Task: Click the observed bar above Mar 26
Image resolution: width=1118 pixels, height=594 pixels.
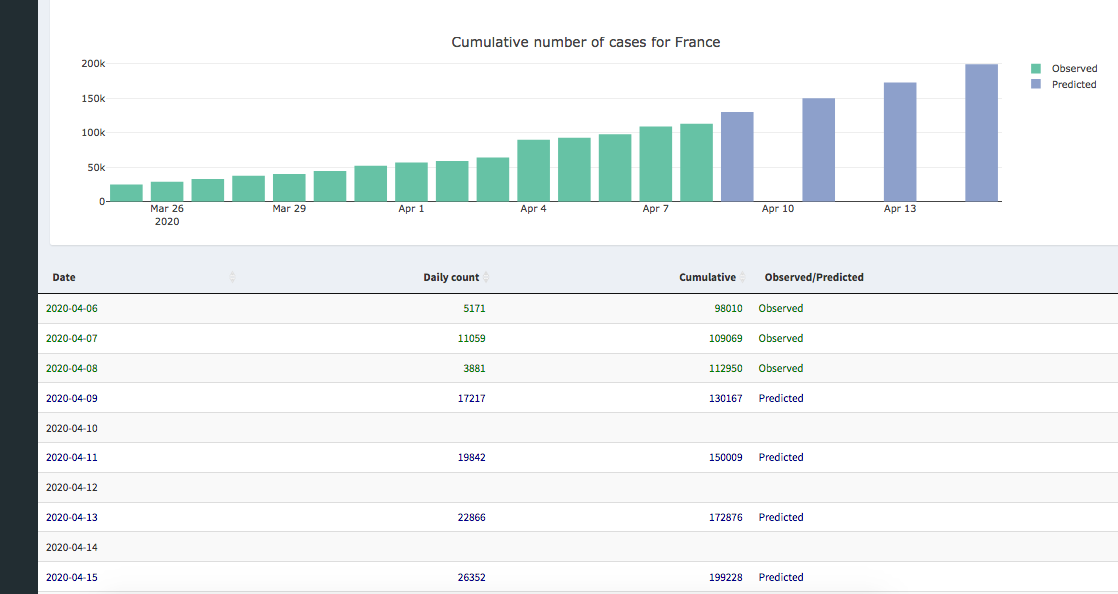Action: pos(167,191)
